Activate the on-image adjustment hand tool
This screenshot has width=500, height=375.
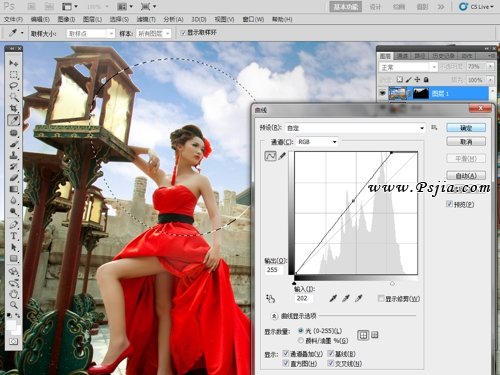(x=270, y=298)
